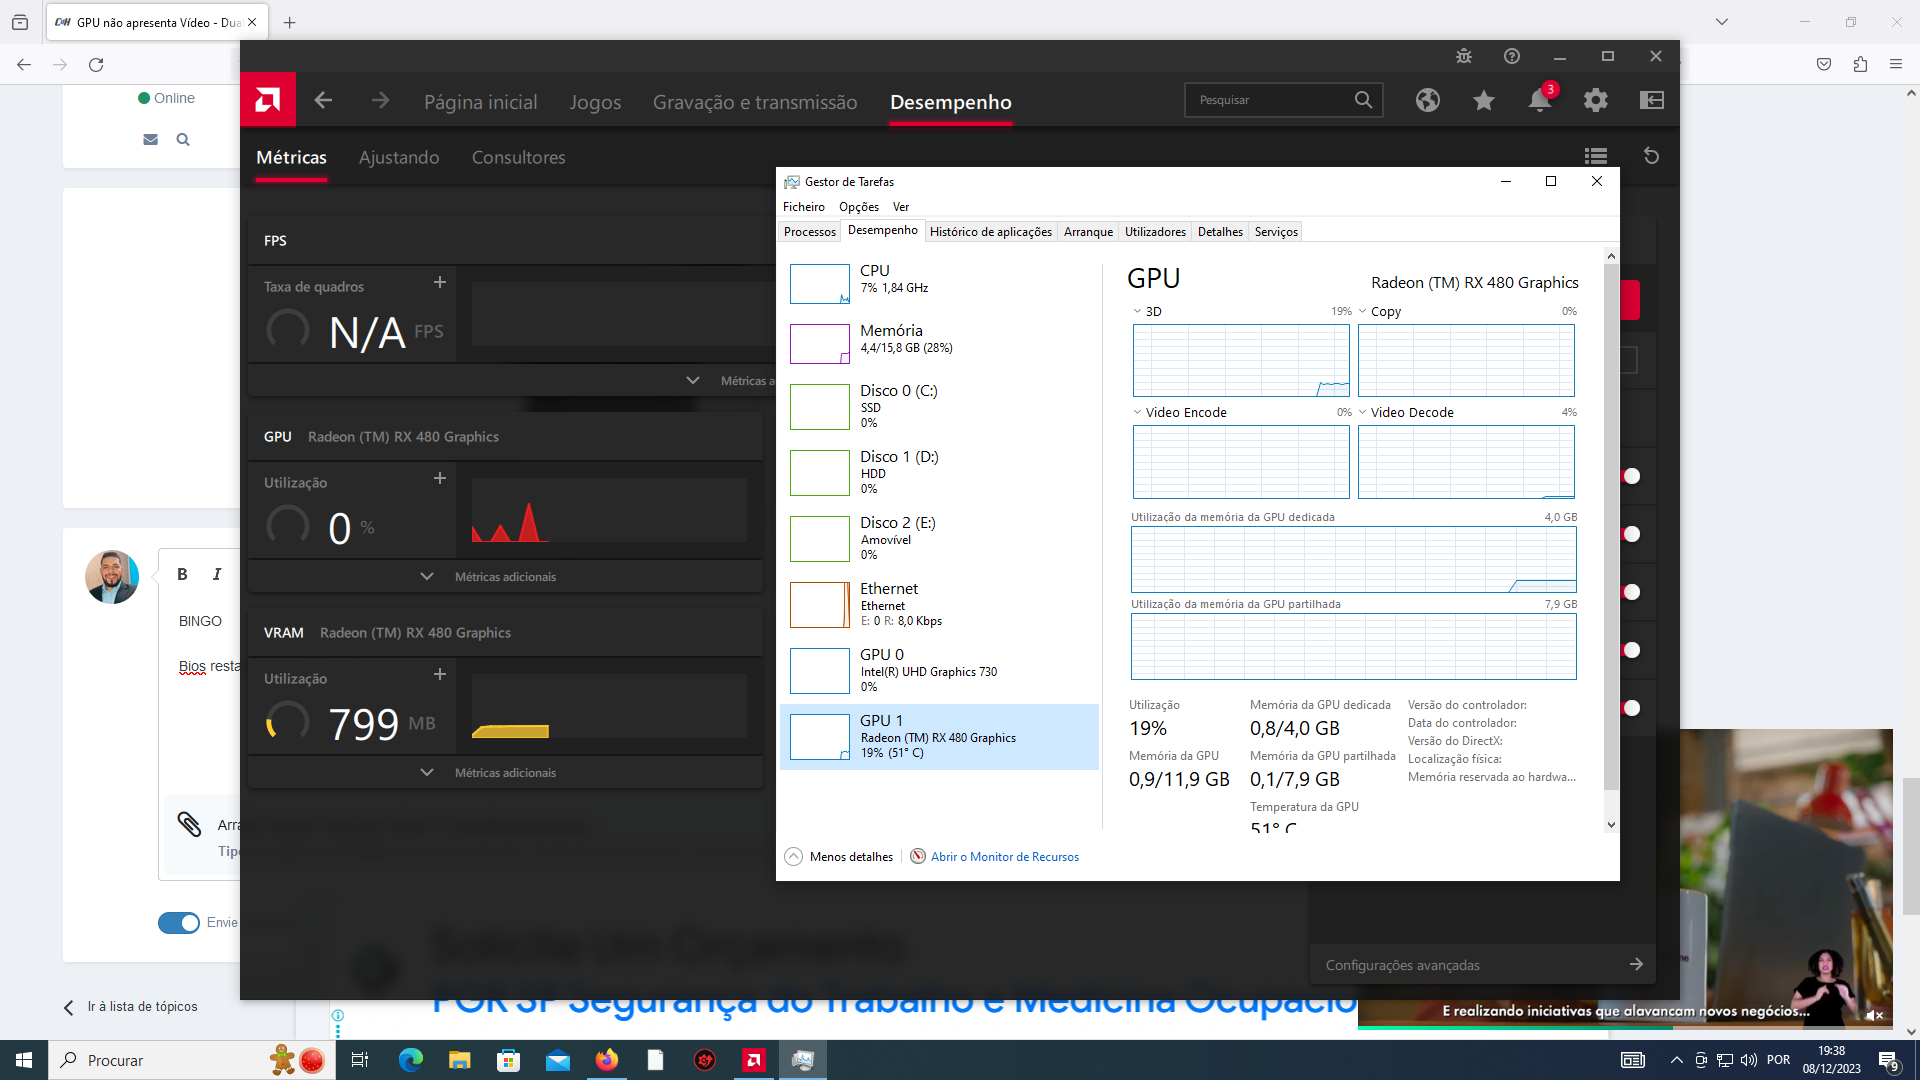Open the AMD bug report tool icon
Viewport: 1920px width, 1080px height.
click(1464, 56)
